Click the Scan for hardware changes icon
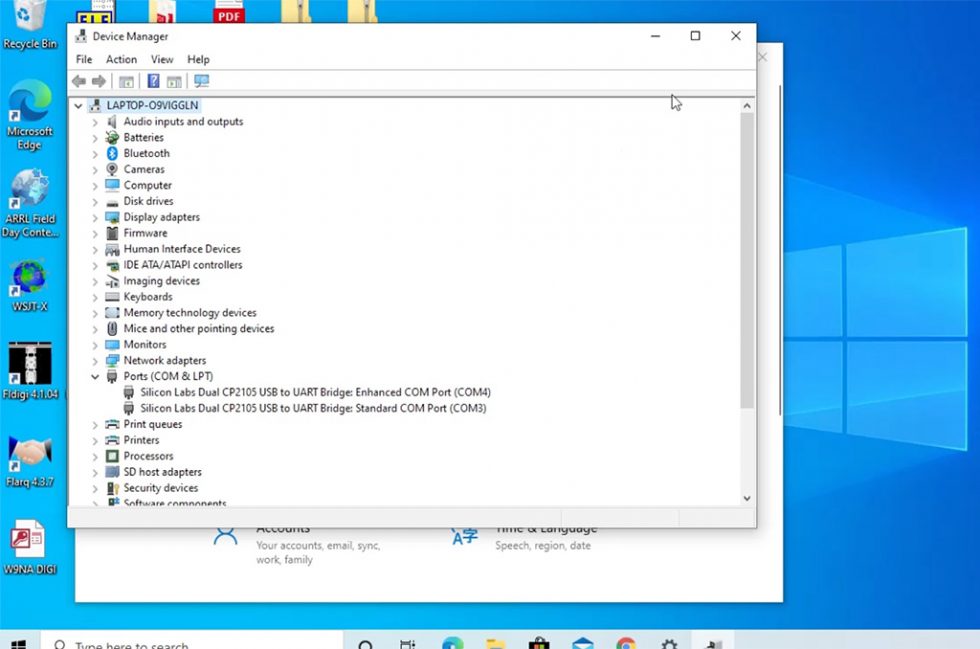The height and width of the screenshot is (649, 980). pyautogui.click(x=202, y=81)
